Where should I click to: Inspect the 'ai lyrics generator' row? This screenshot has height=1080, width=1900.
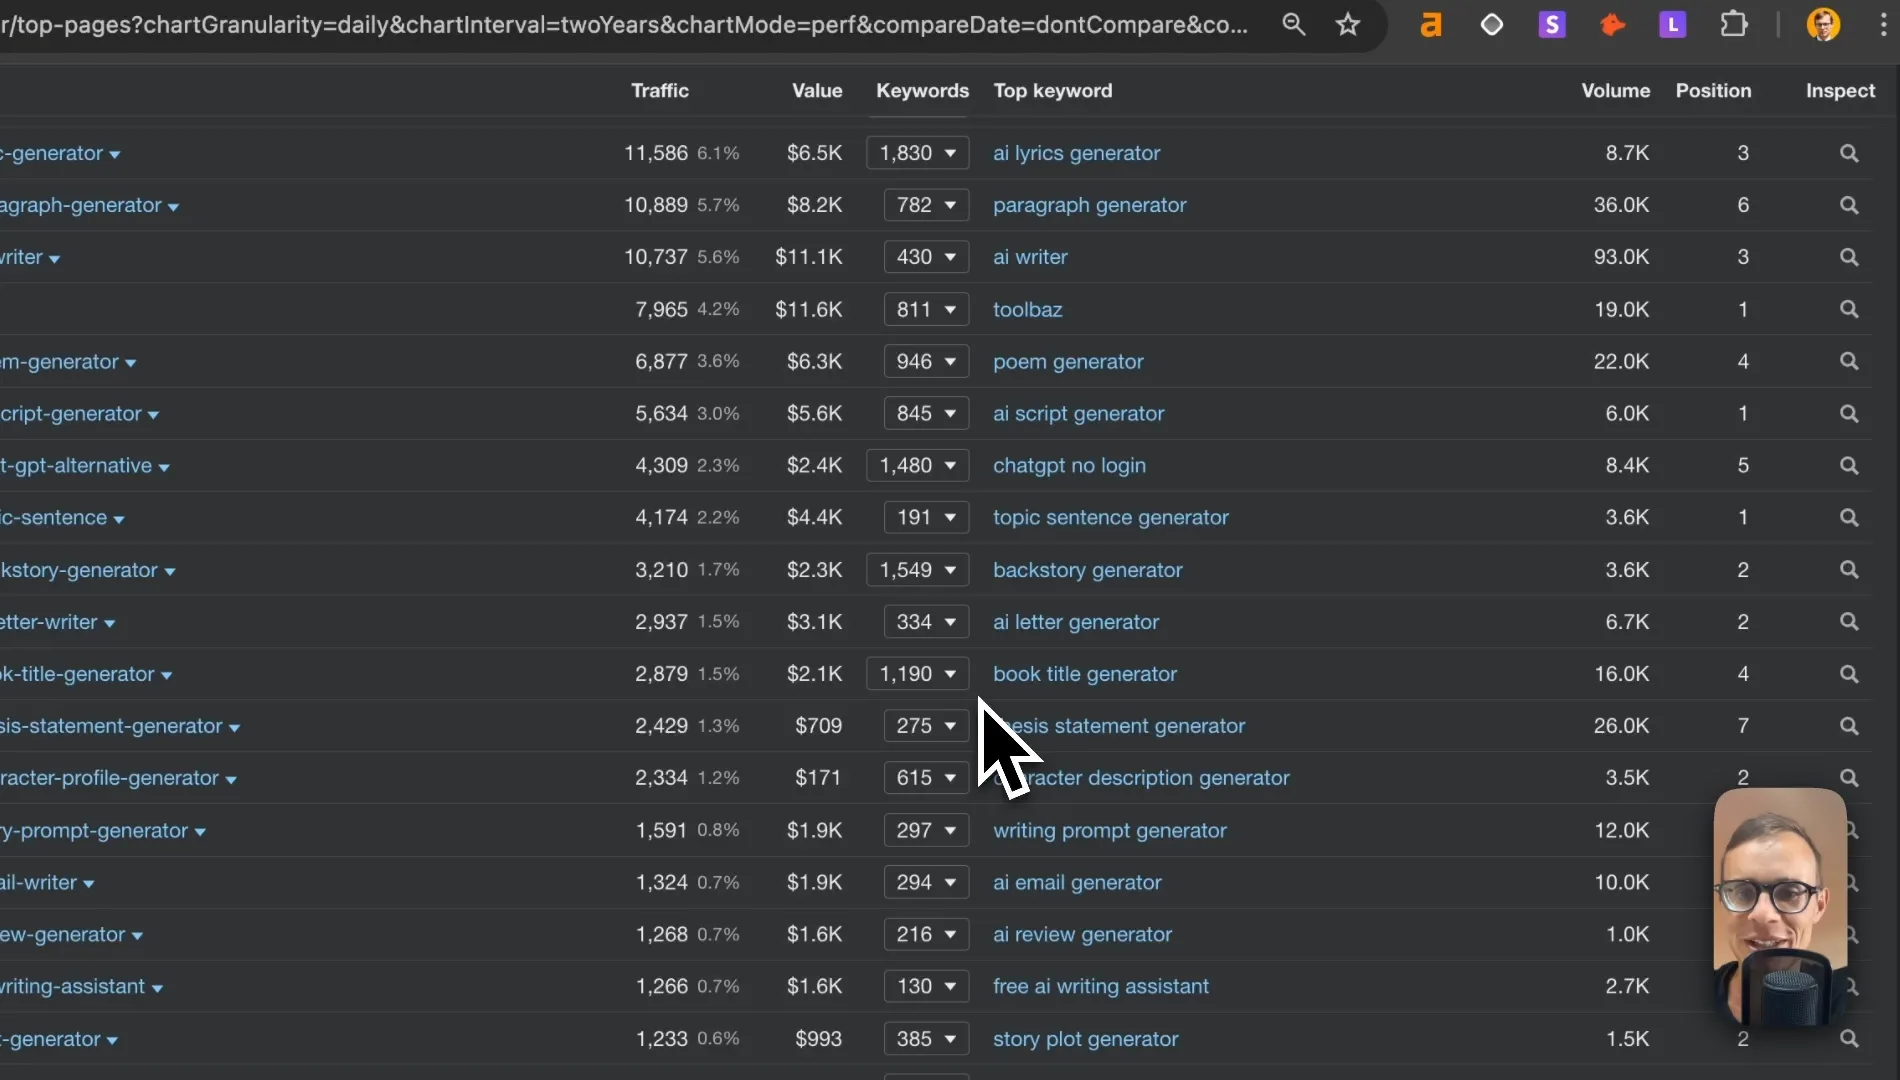point(1849,153)
